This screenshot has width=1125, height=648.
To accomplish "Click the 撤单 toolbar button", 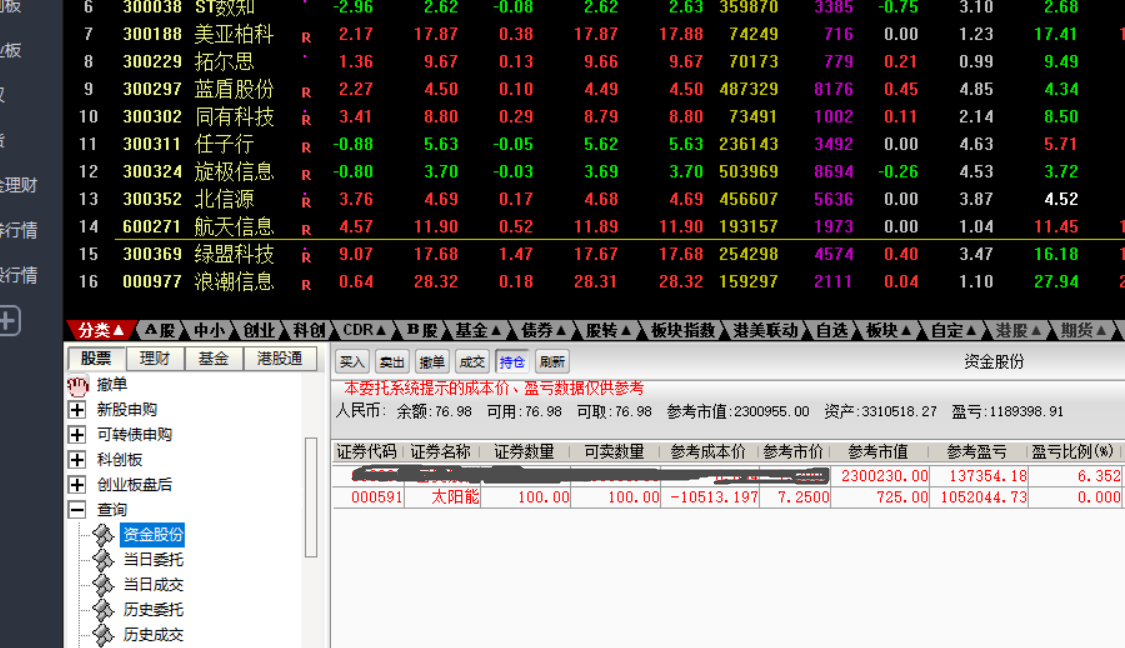I will pos(432,362).
